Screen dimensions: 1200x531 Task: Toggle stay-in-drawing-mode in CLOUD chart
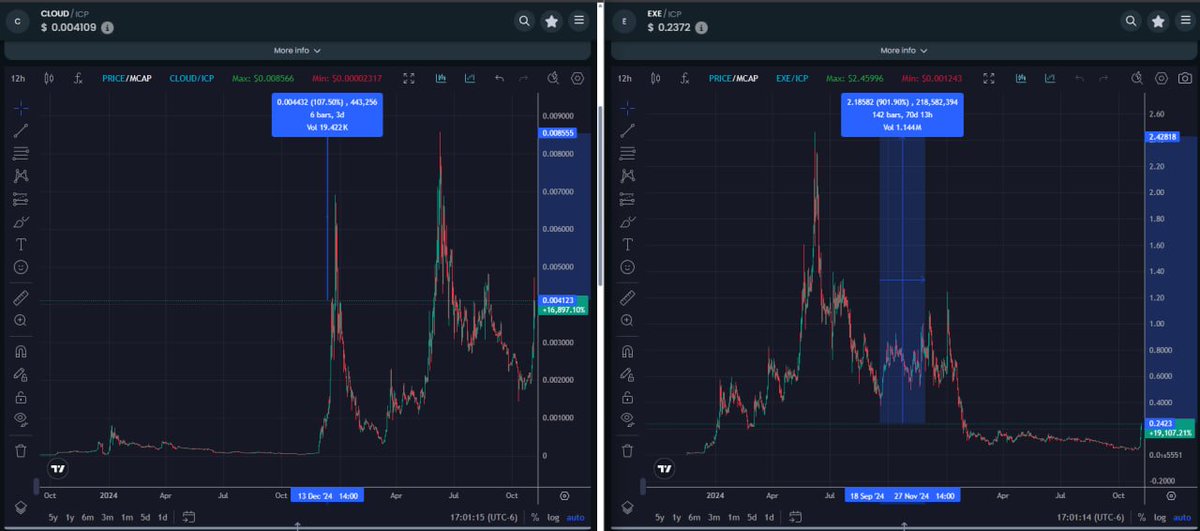point(22,375)
